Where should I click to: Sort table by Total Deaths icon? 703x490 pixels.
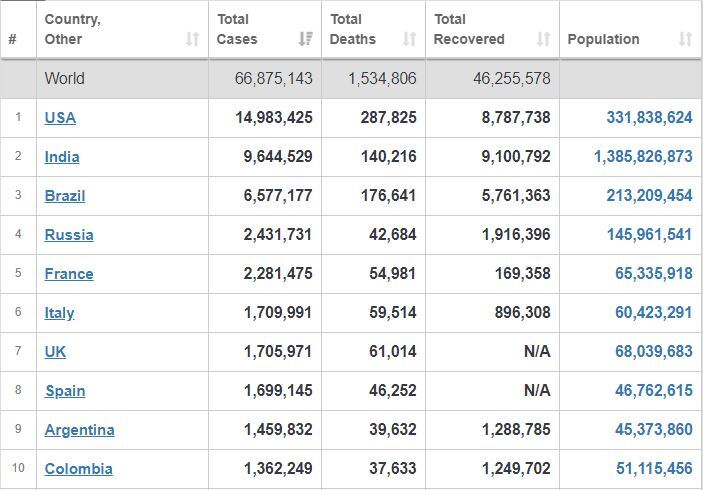pyautogui.click(x=409, y=39)
